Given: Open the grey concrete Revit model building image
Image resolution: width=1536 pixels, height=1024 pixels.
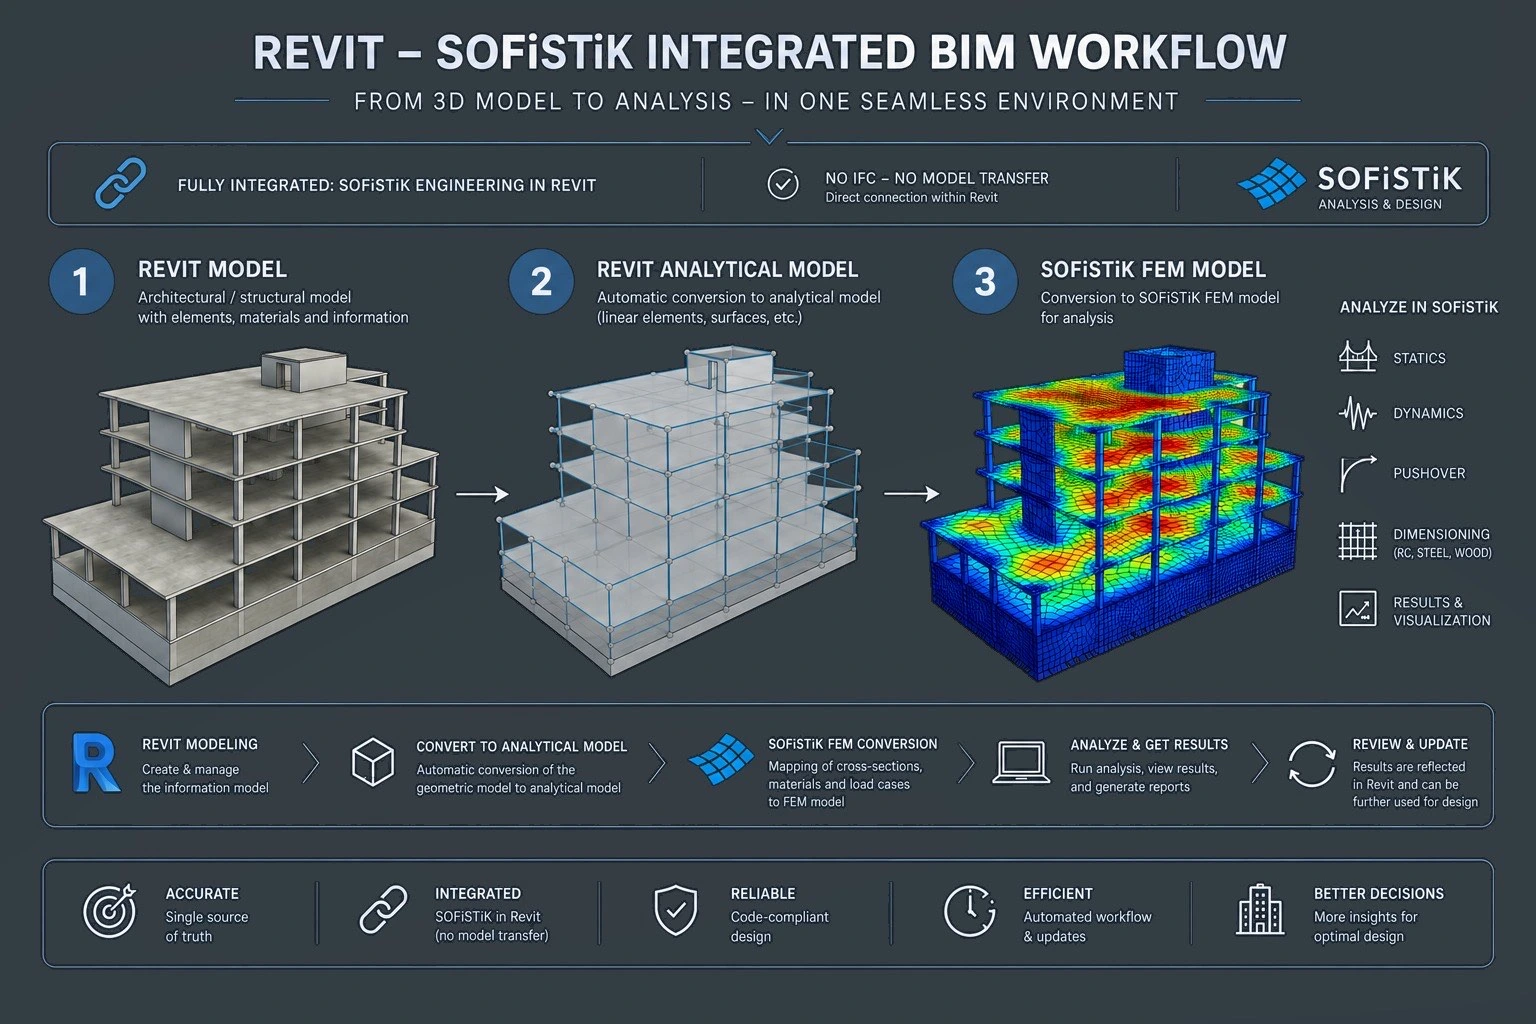Looking at the screenshot, I should 240,515.
